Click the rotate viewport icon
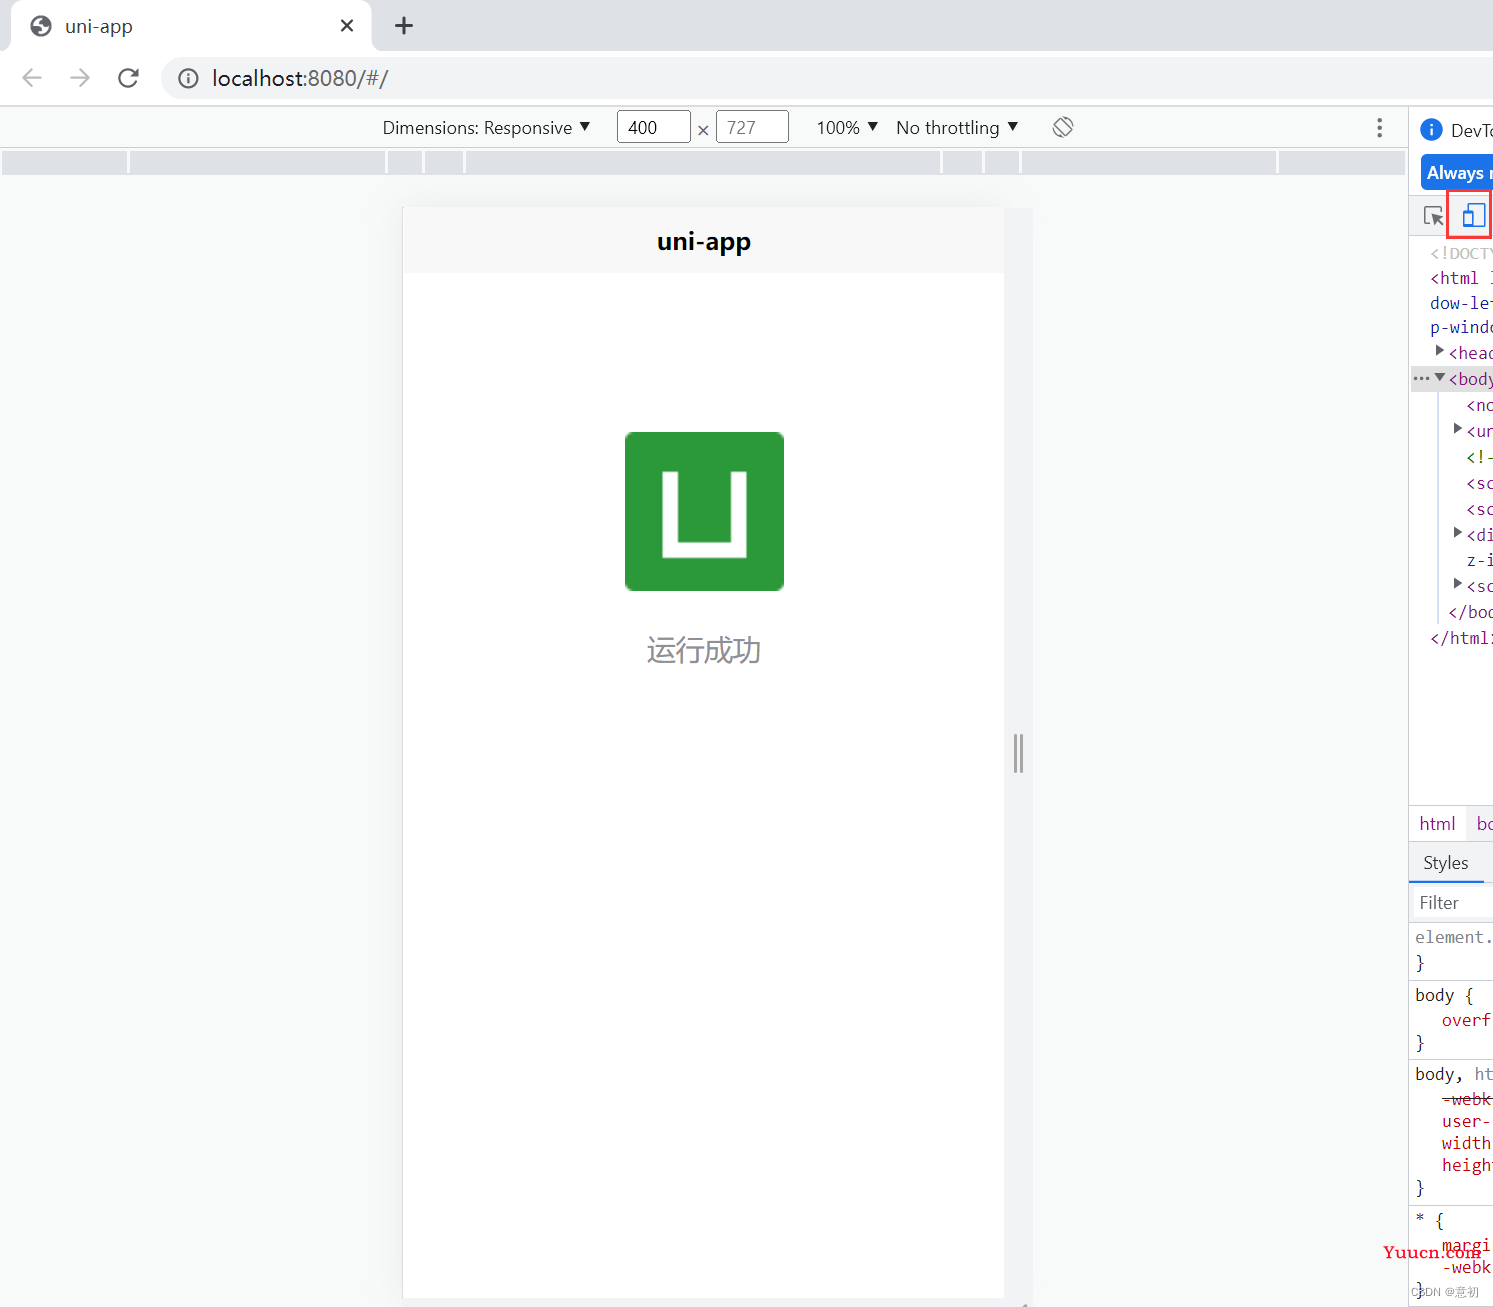Image resolution: width=1493 pixels, height=1307 pixels. pyautogui.click(x=1063, y=127)
